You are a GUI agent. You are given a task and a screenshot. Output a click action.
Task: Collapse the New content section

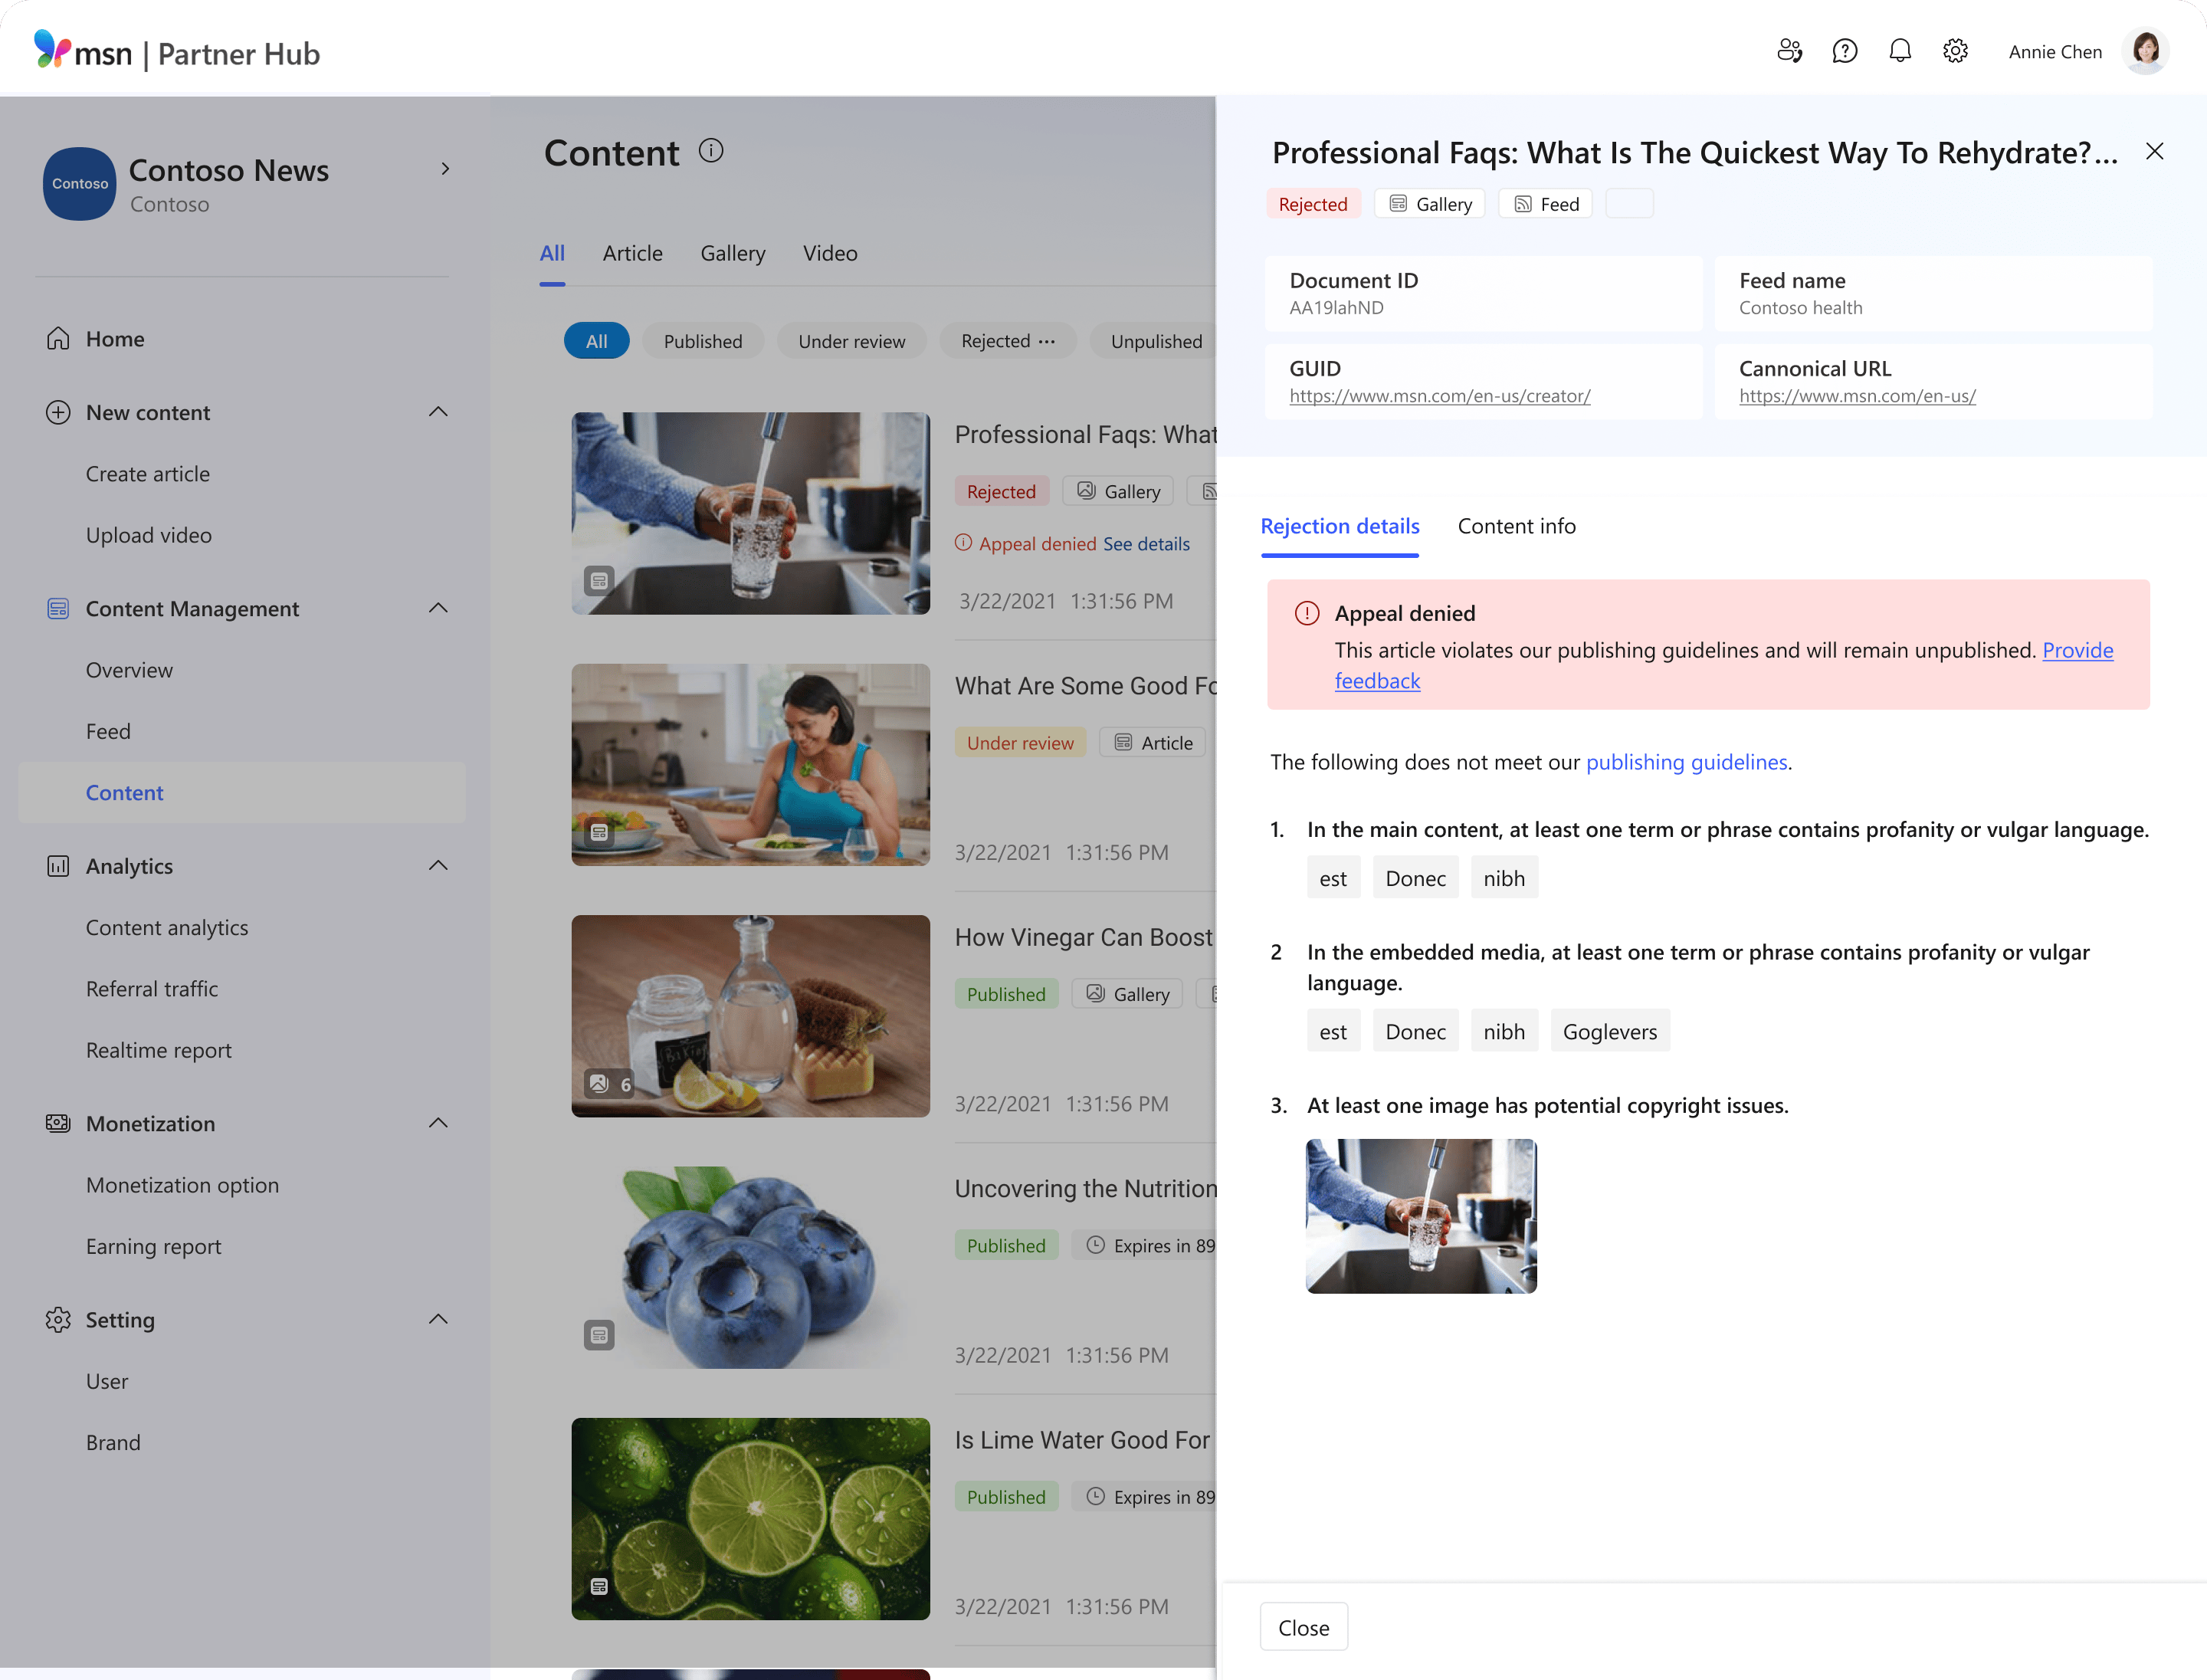pos(438,412)
